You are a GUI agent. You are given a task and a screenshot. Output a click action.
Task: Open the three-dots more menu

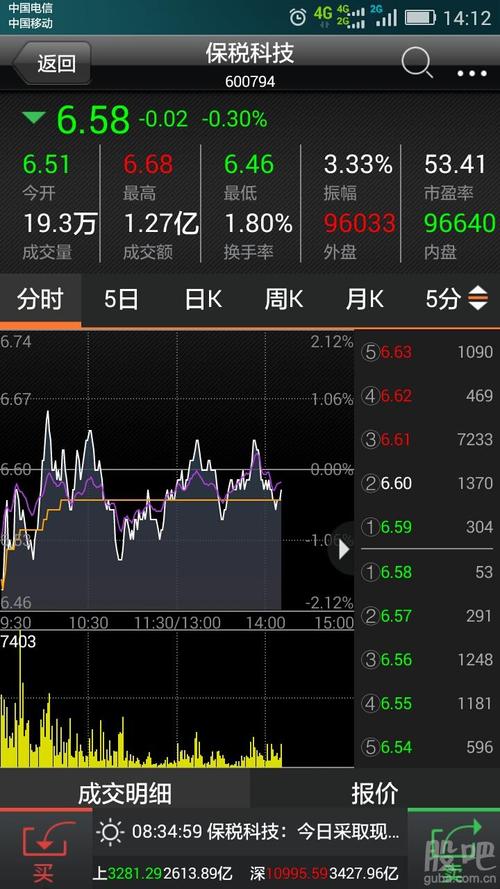(x=472, y=73)
